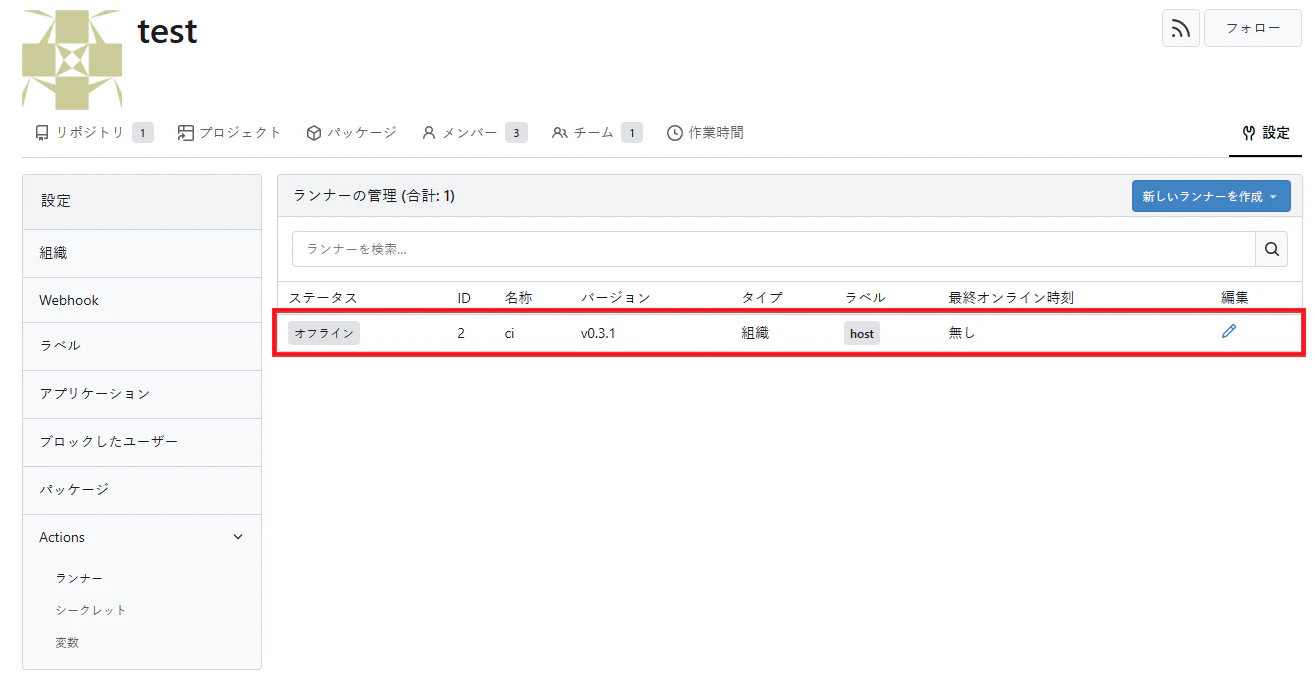Click the 組織 type cell in runner row
The image size is (1315, 691).
tap(755, 333)
